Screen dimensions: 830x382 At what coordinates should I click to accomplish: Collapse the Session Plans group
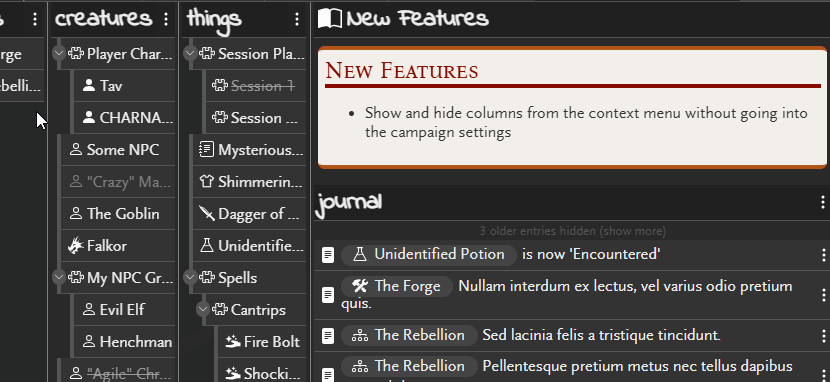coord(190,53)
